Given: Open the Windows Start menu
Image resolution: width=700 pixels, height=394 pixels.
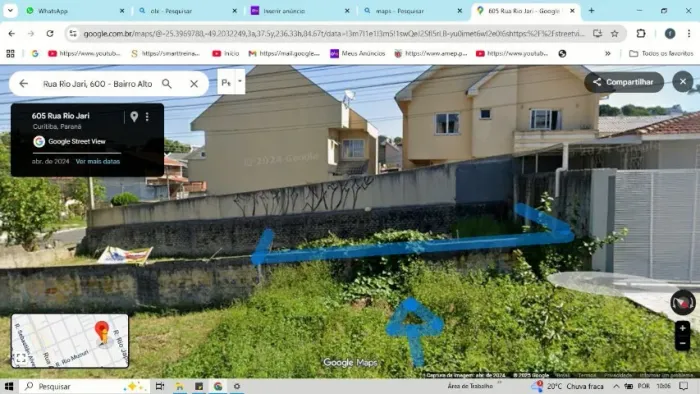Looking at the screenshot, I should pos(9,386).
